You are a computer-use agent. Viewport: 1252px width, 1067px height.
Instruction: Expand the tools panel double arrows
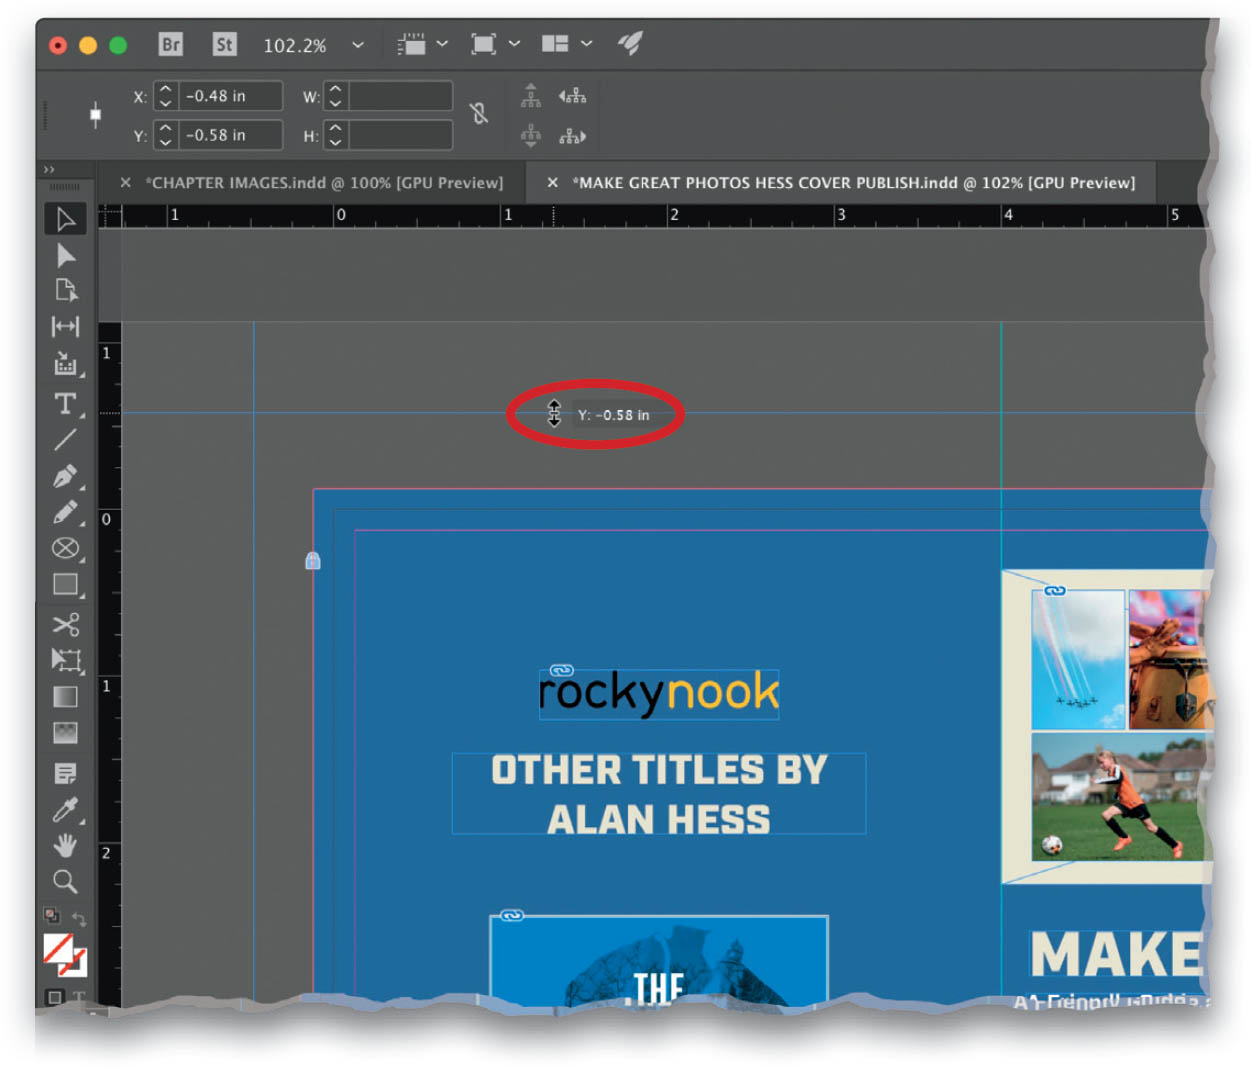(49, 169)
